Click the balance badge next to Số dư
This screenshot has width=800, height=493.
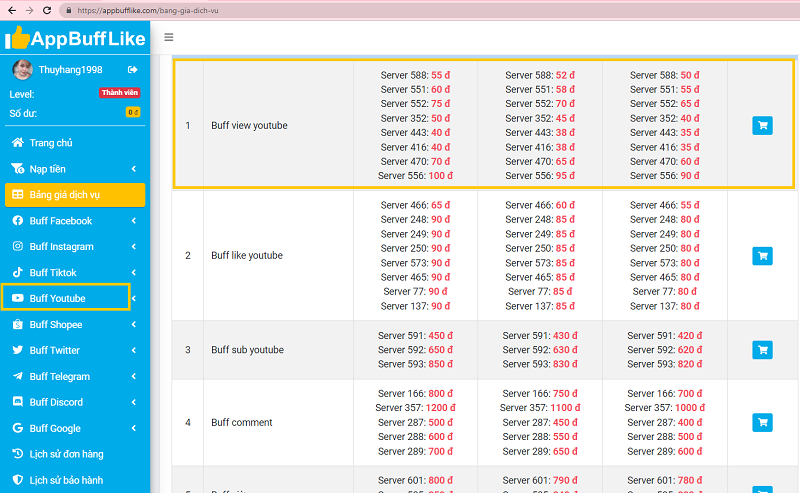coord(133,112)
